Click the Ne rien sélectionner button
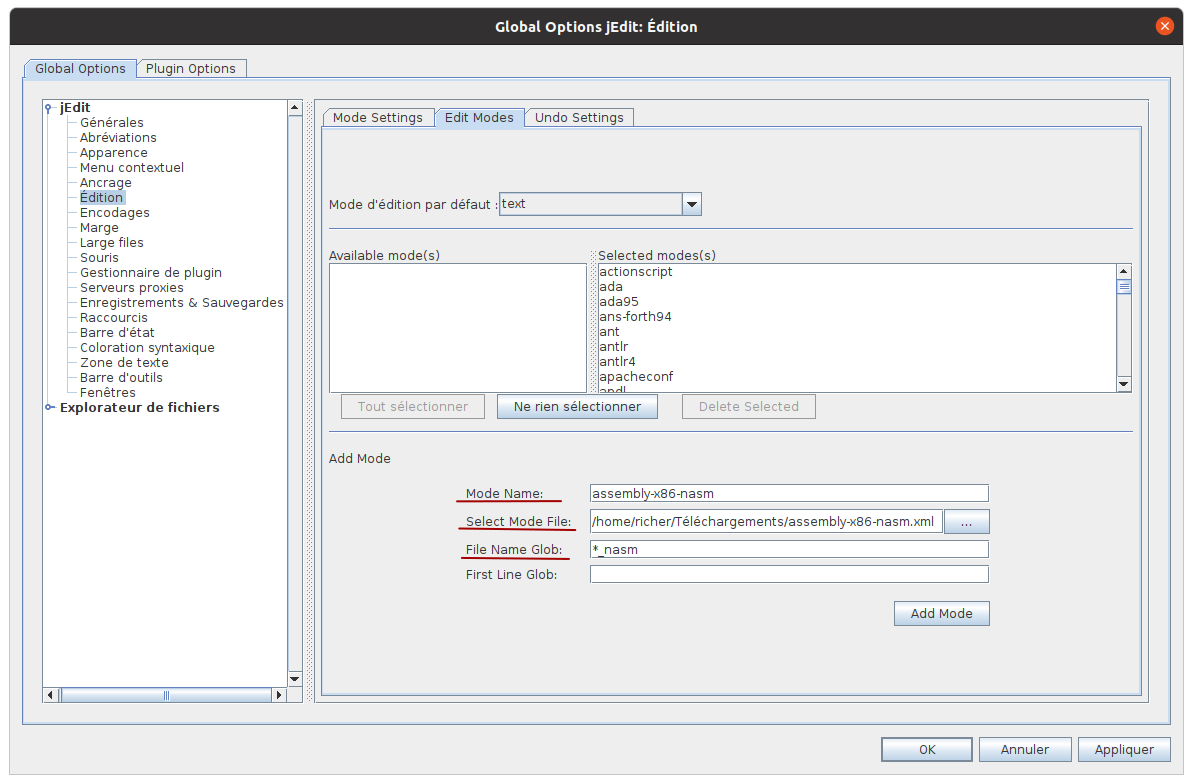The height and width of the screenshot is (784, 1193). click(x=577, y=407)
